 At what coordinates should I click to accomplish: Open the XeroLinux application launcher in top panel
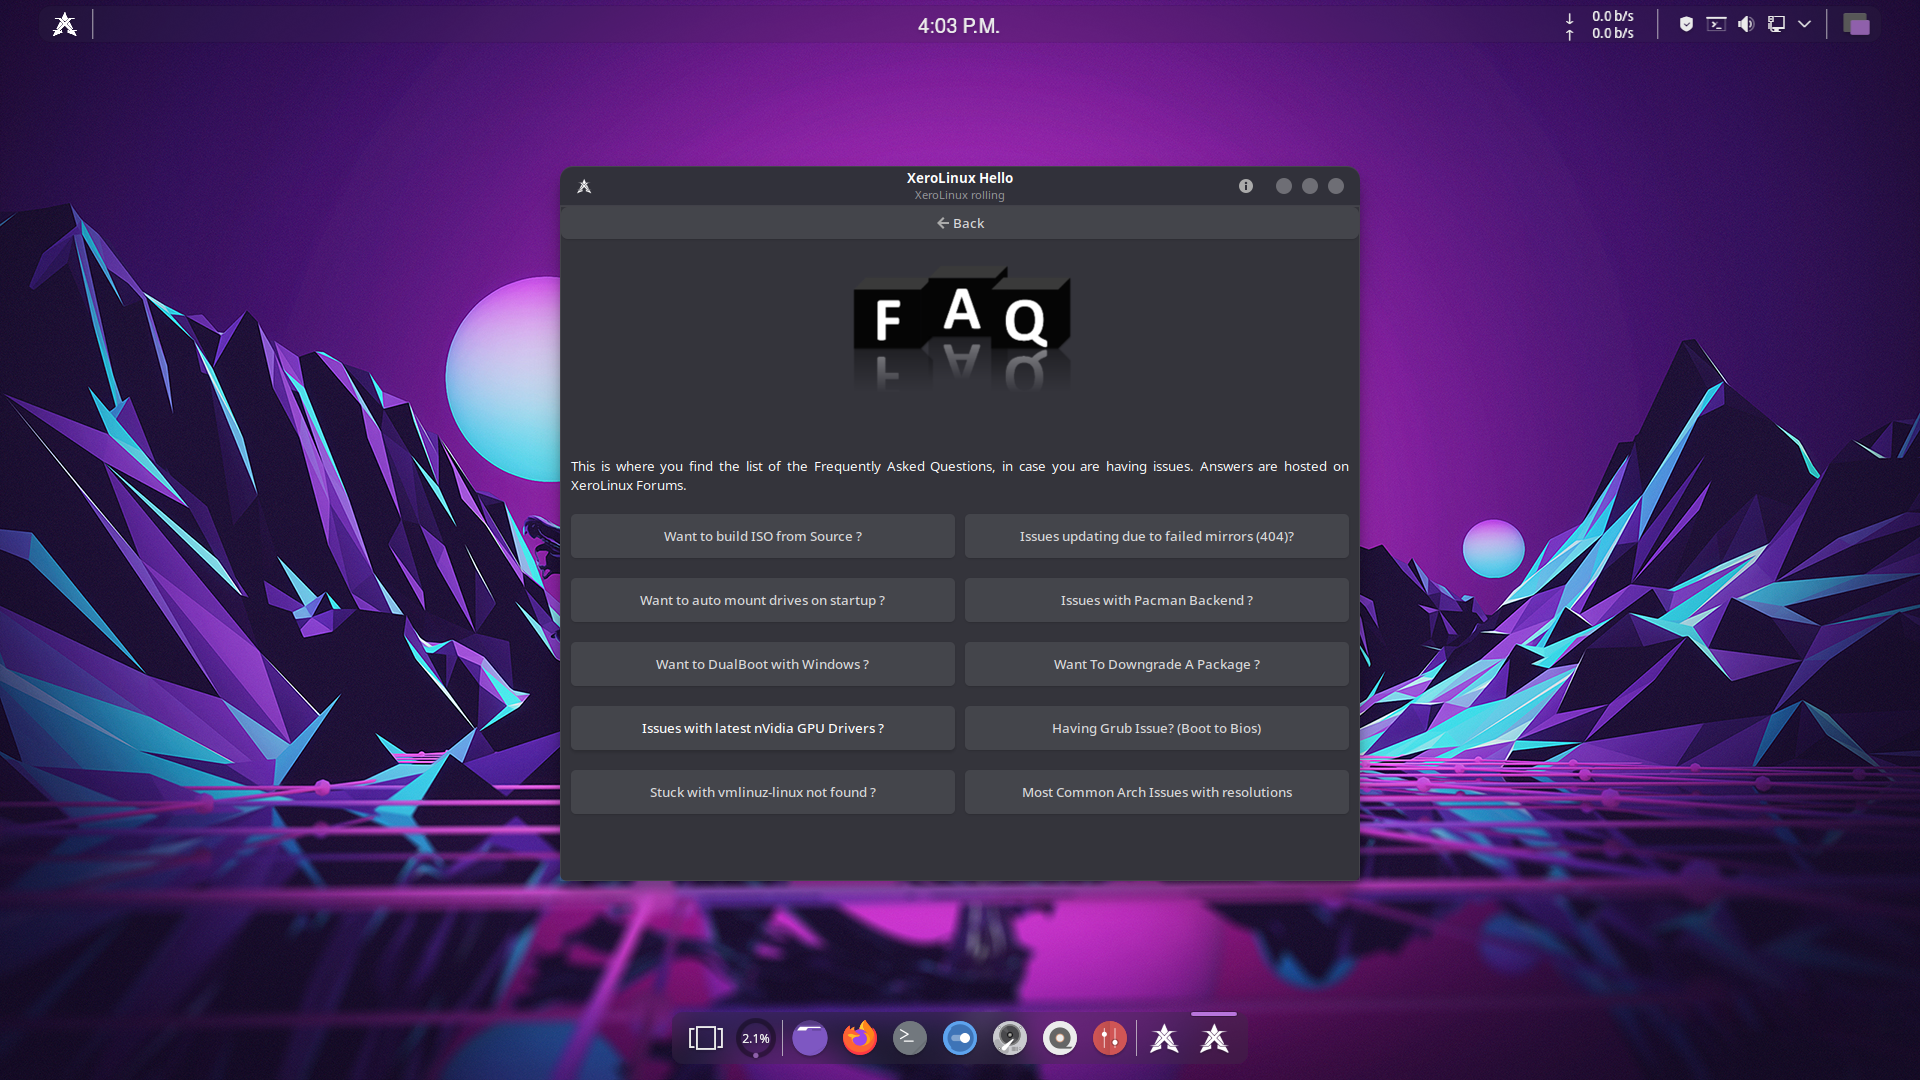(x=65, y=25)
